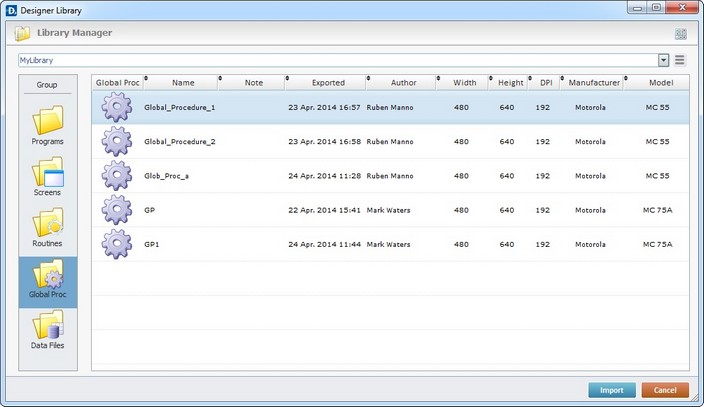
Task: Click export date 23 Apr. 2014 16:57
Action: [x=324, y=107]
